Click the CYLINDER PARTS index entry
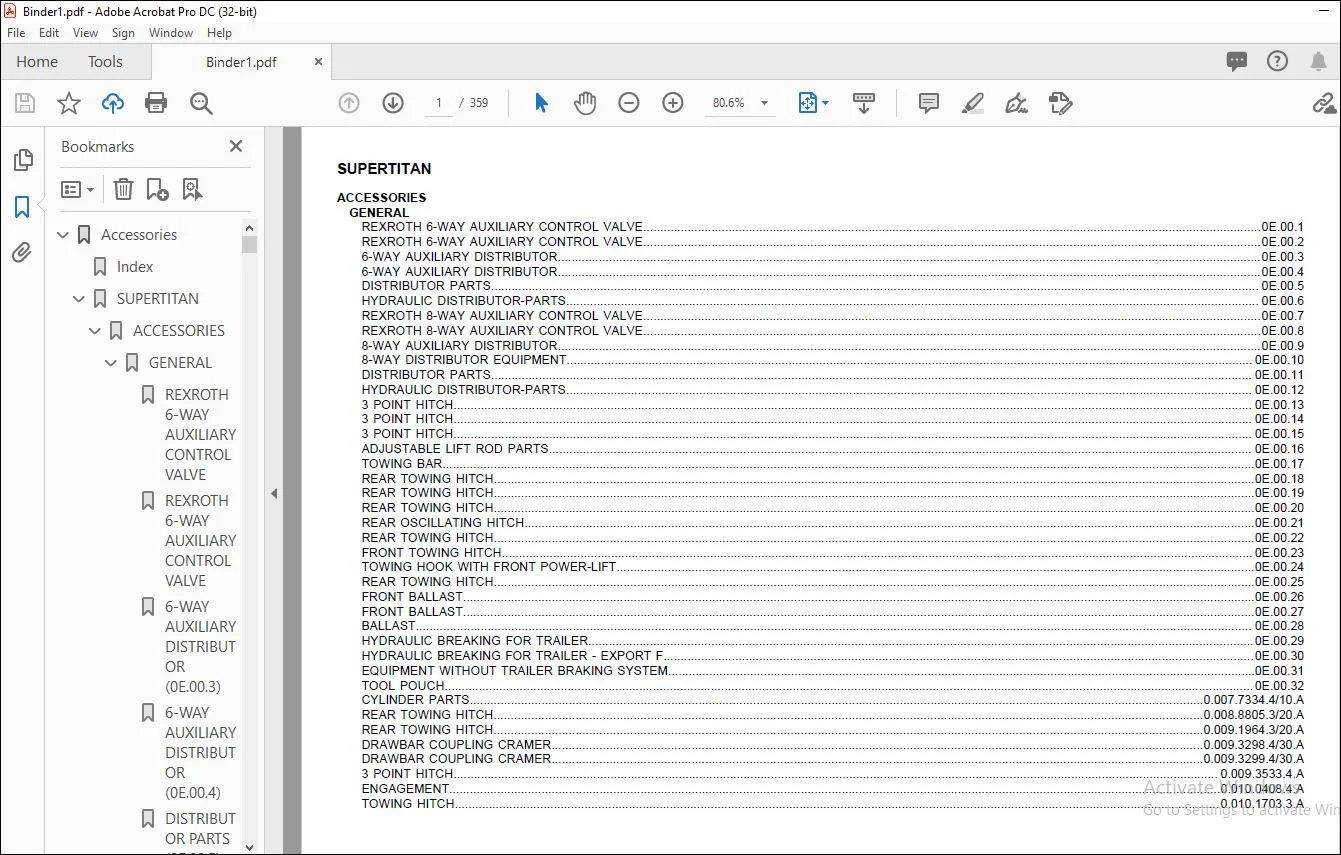This screenshot has width=1341, height=855. coord(415,700)
